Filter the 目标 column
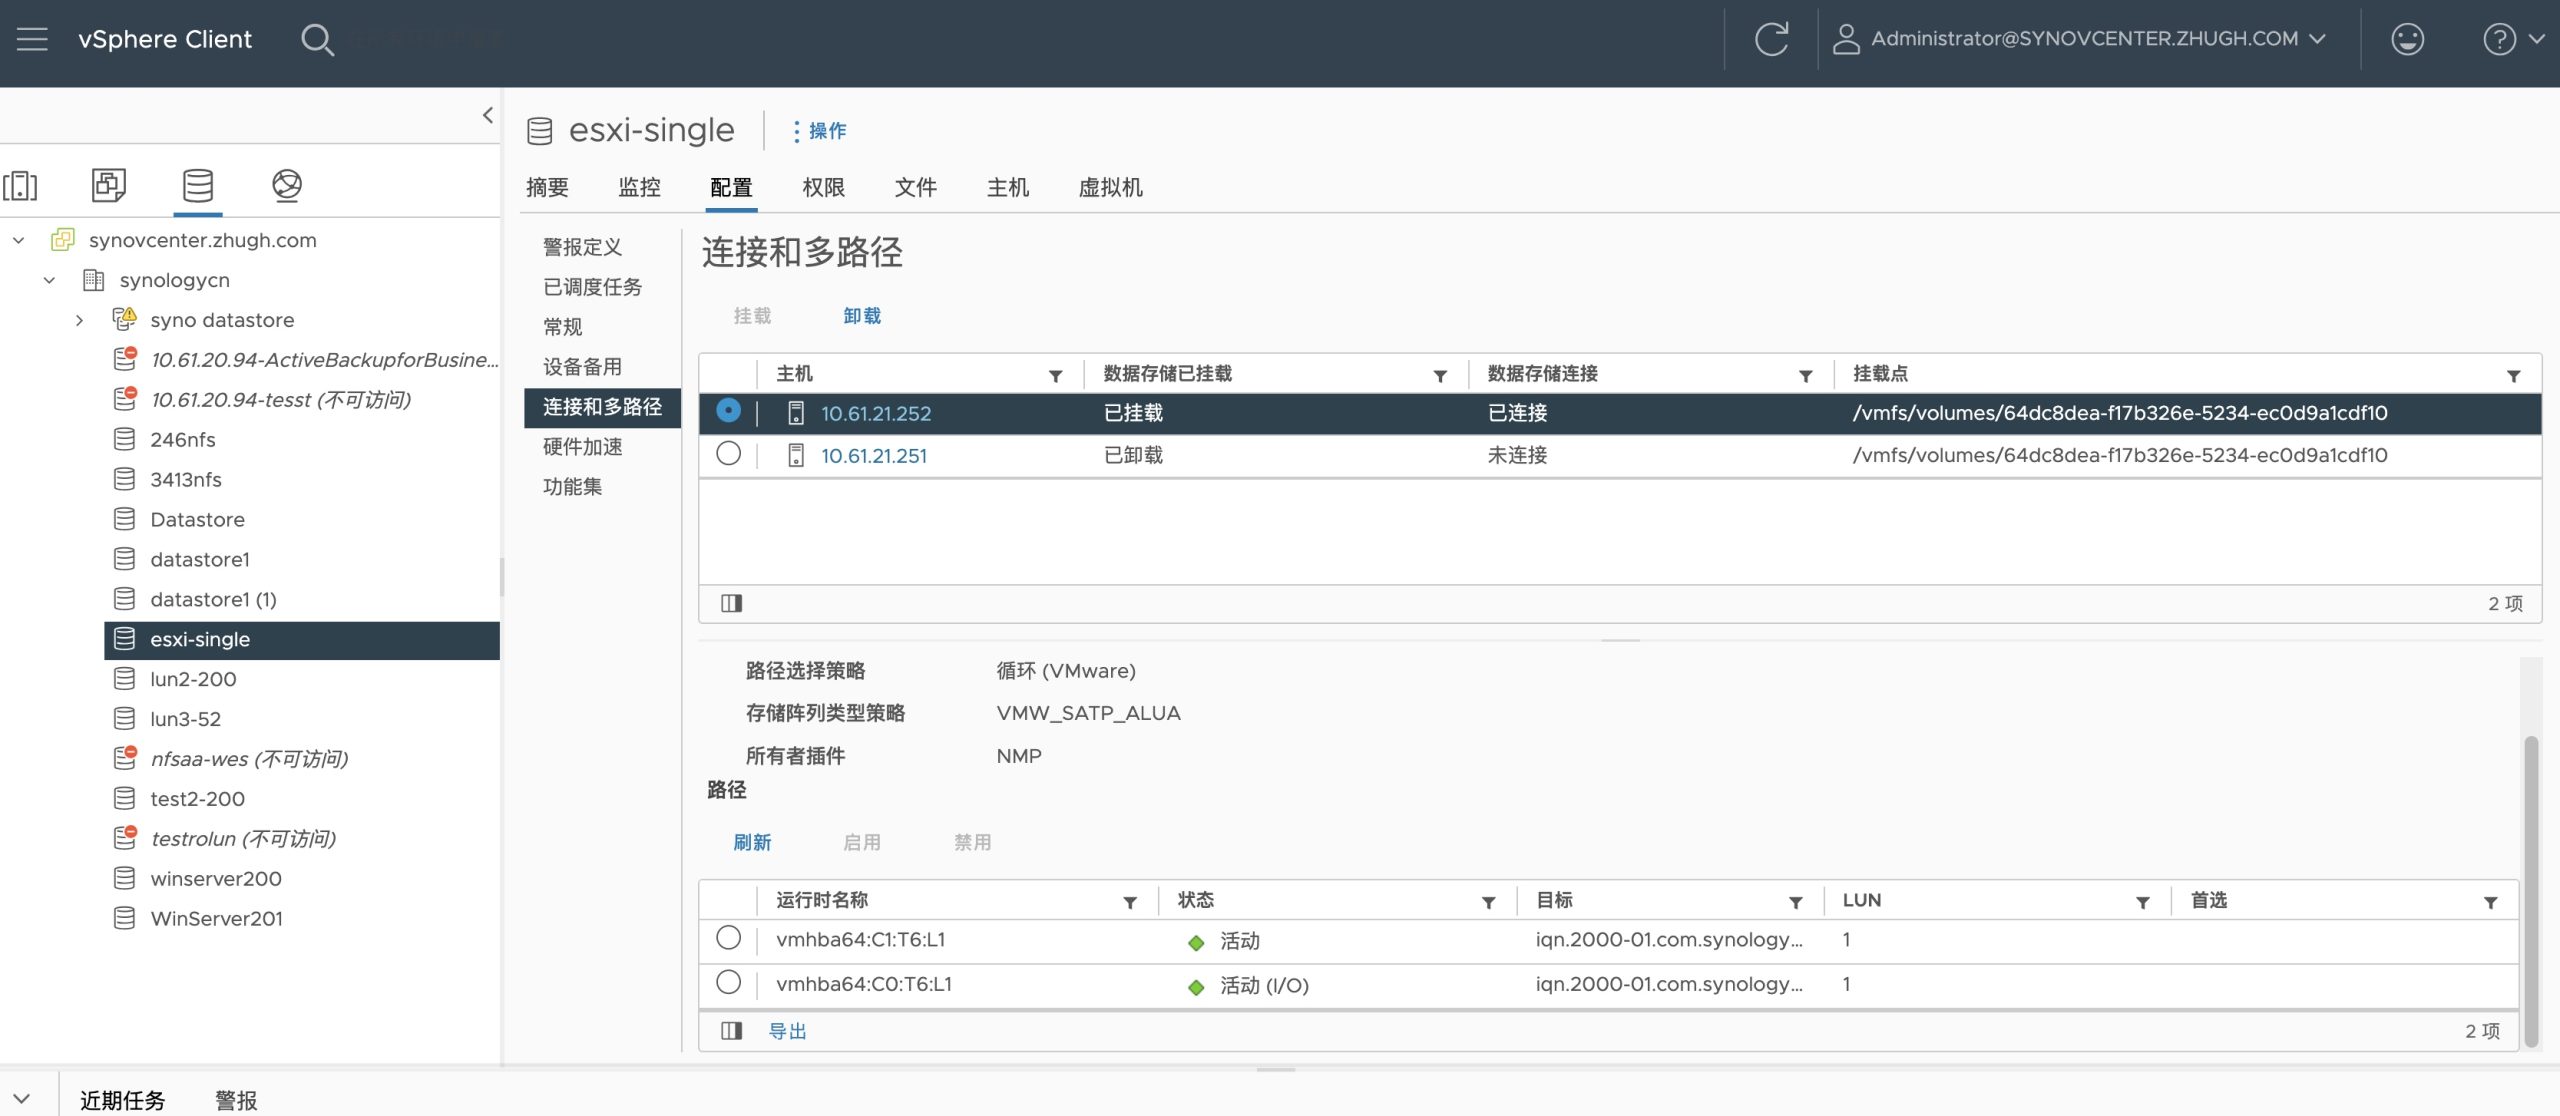Viewport: 2560px width, 1116px height. (x=1796, y=902)
